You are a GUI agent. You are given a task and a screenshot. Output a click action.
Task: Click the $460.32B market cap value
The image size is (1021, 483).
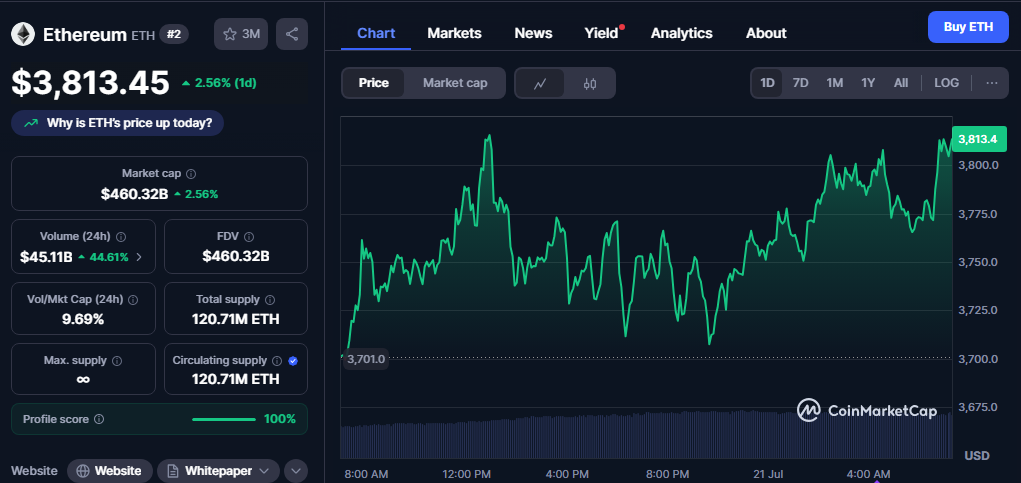tap(135, 194)
